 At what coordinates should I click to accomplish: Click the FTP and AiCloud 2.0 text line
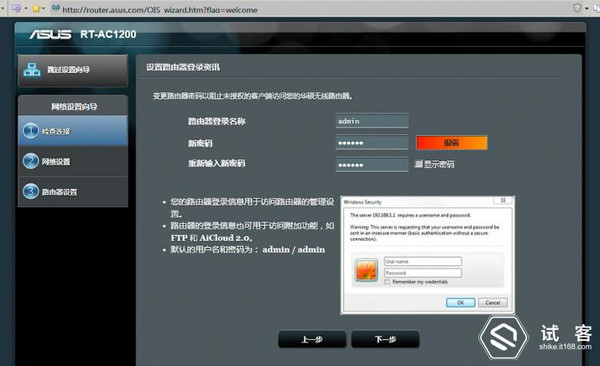pyautogui.click(x=211, y=238)
